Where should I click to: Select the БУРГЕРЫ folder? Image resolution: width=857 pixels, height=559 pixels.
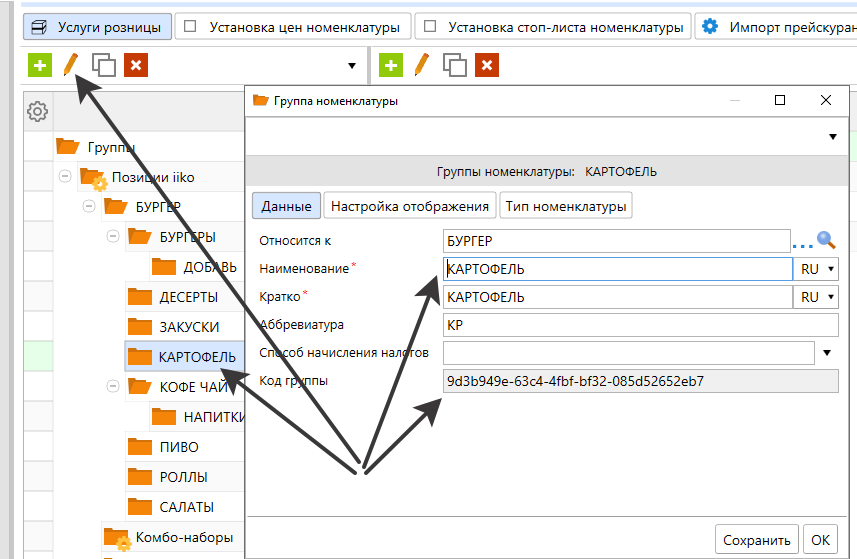pyautogui.click(x=172, y=237)
